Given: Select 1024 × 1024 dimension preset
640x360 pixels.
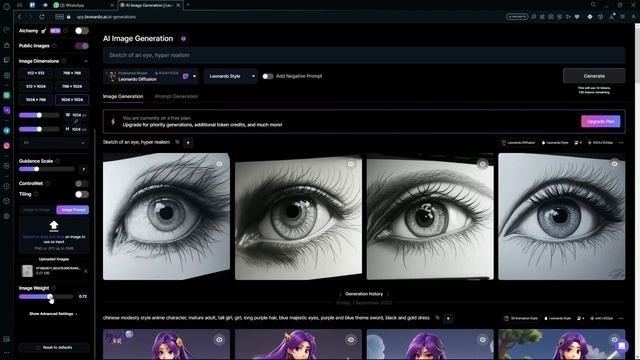Looking at the screenshot, I should [x=72, y=100].
